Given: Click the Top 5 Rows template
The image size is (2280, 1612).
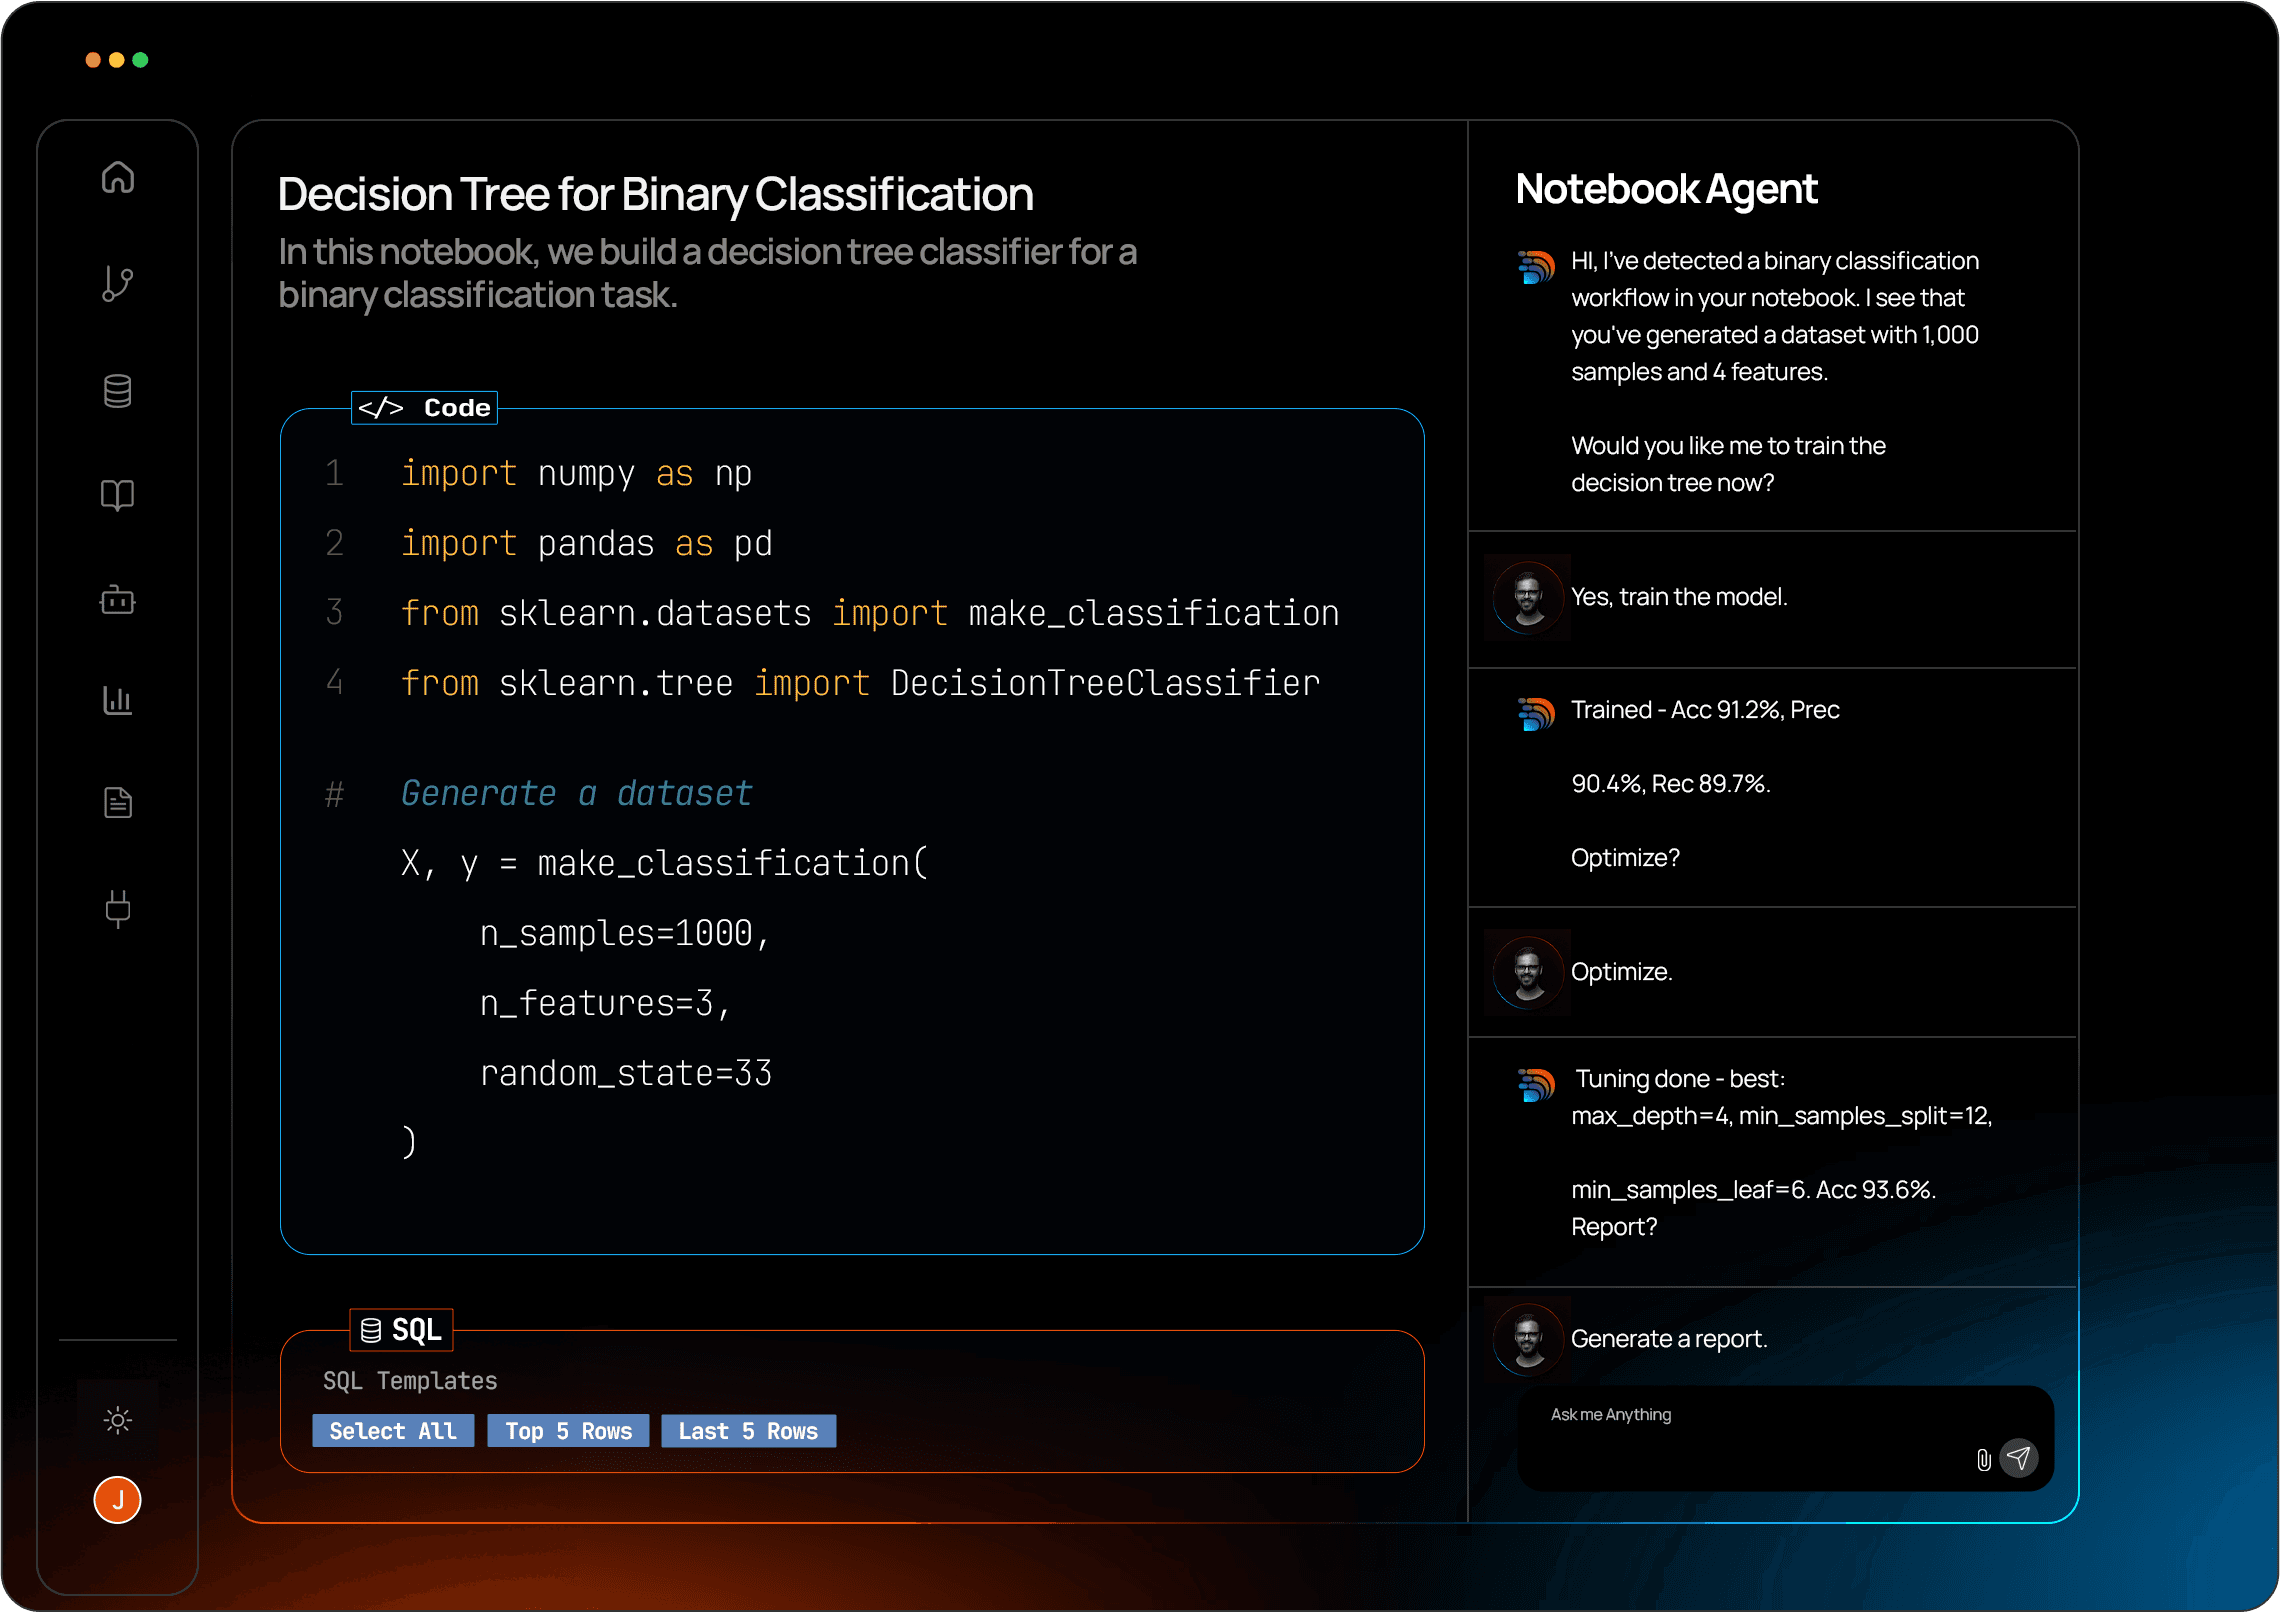Looking at the screenshot, I should click(568, 1431).
